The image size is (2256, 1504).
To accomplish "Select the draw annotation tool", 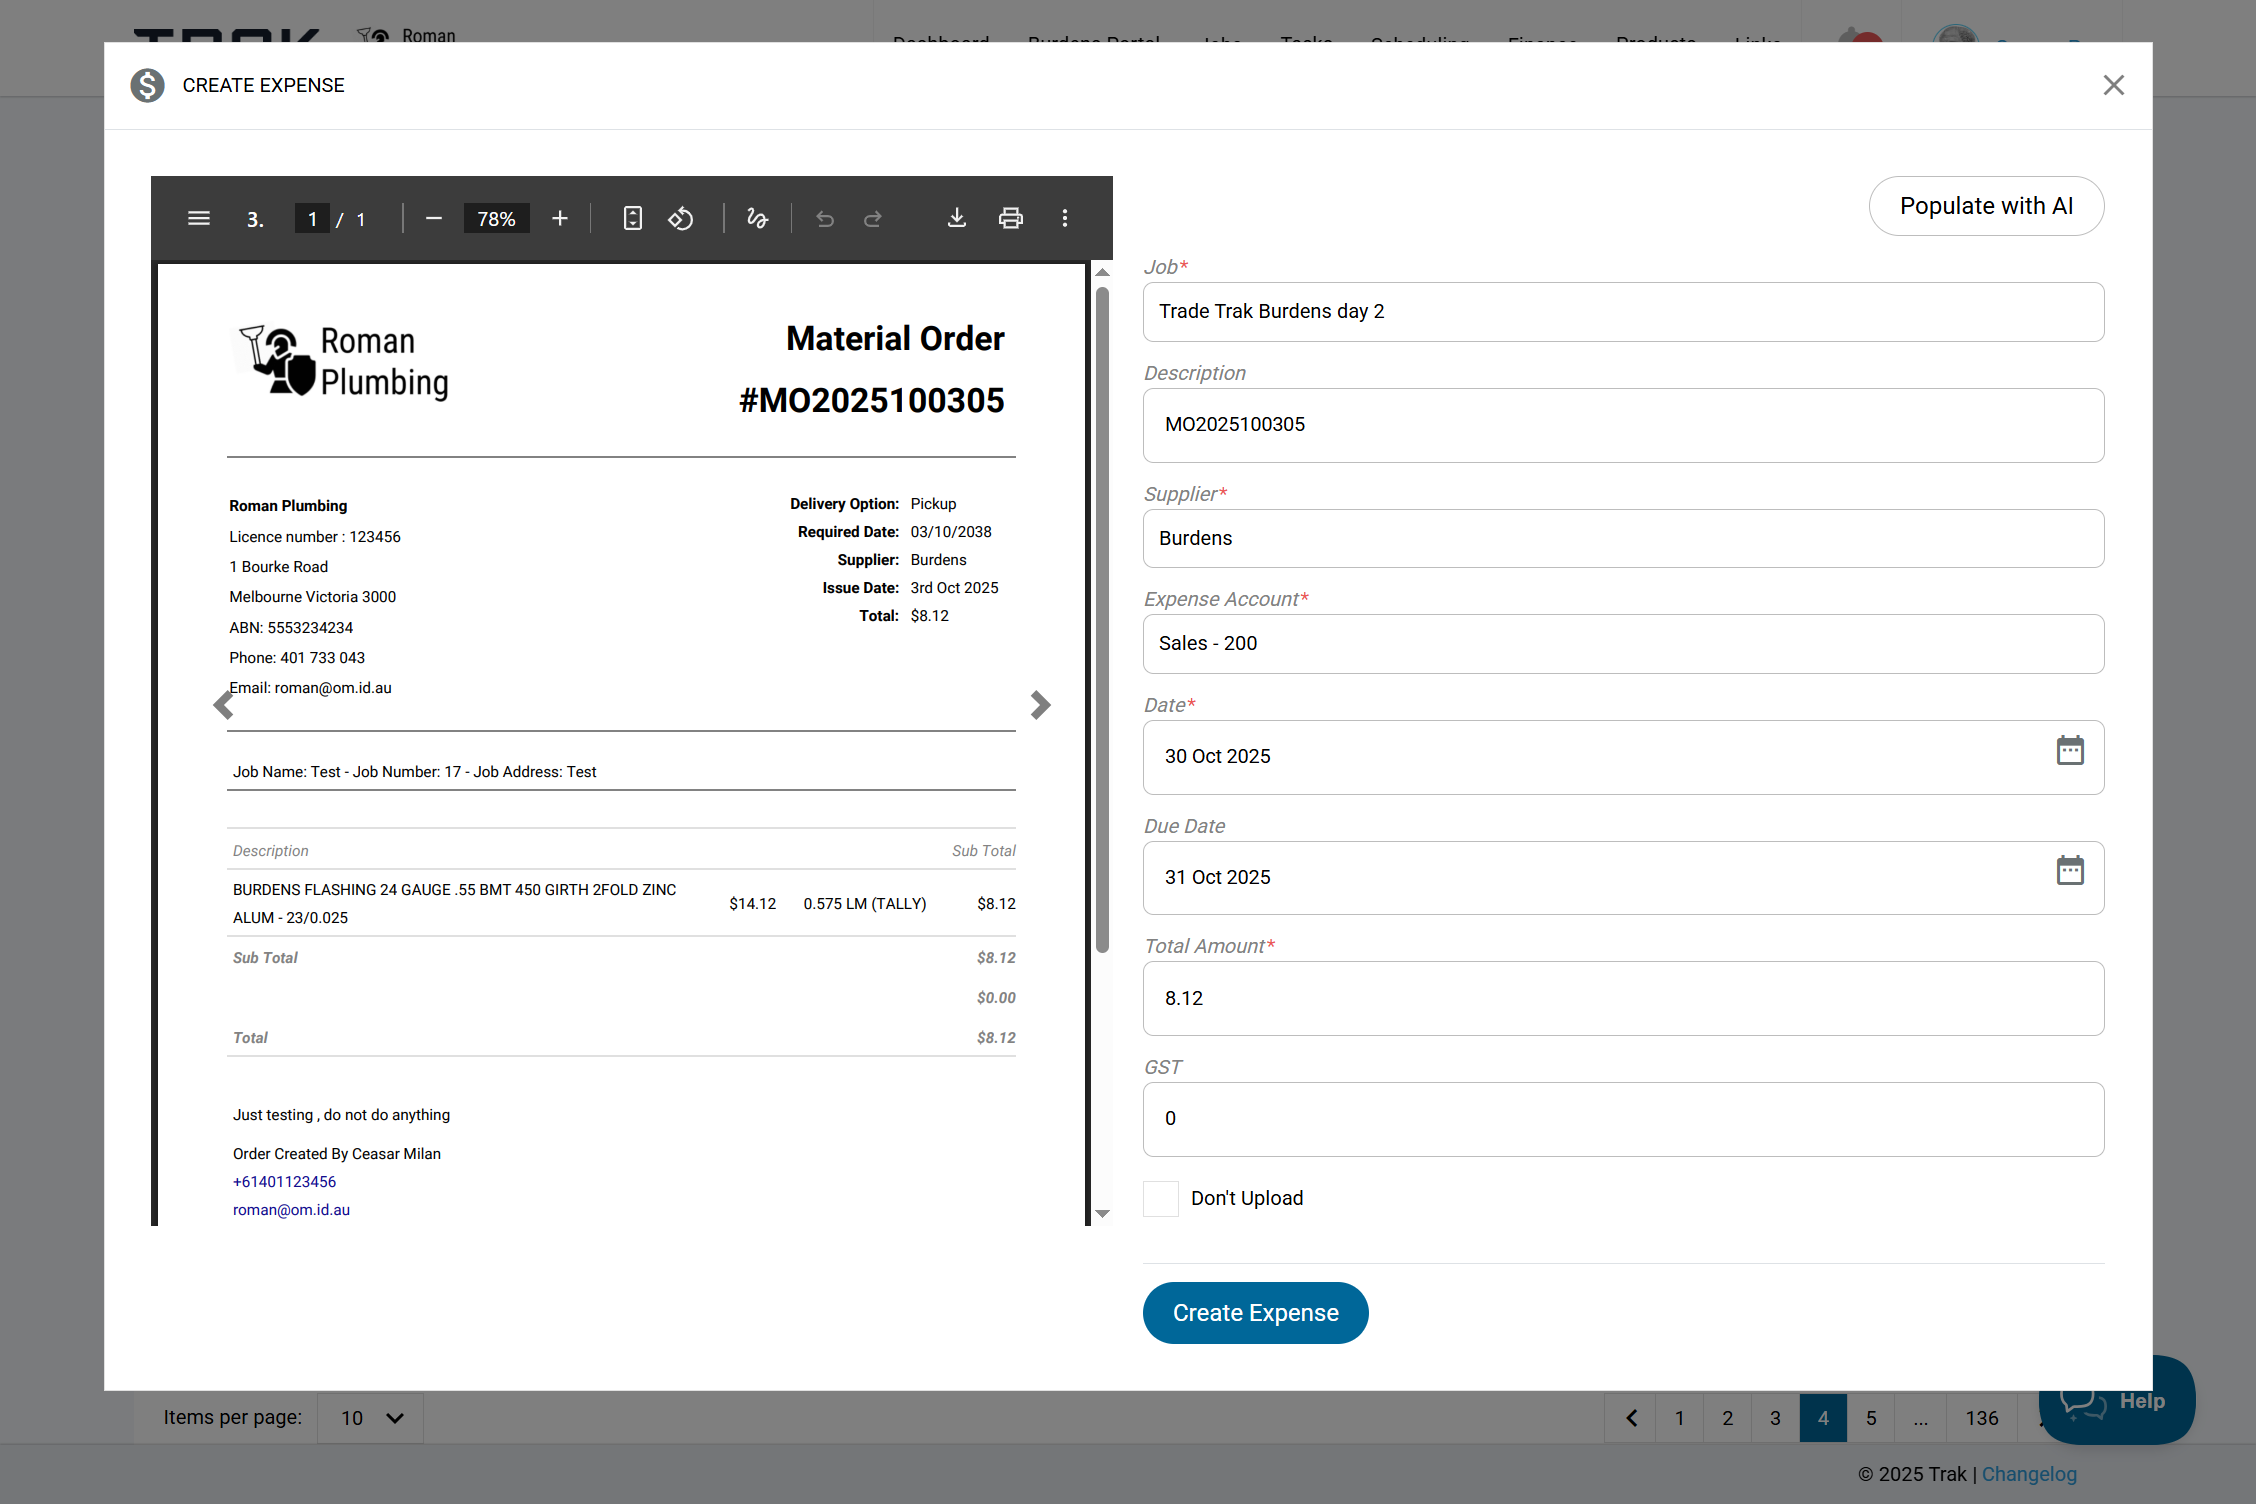I will point(757,218).
